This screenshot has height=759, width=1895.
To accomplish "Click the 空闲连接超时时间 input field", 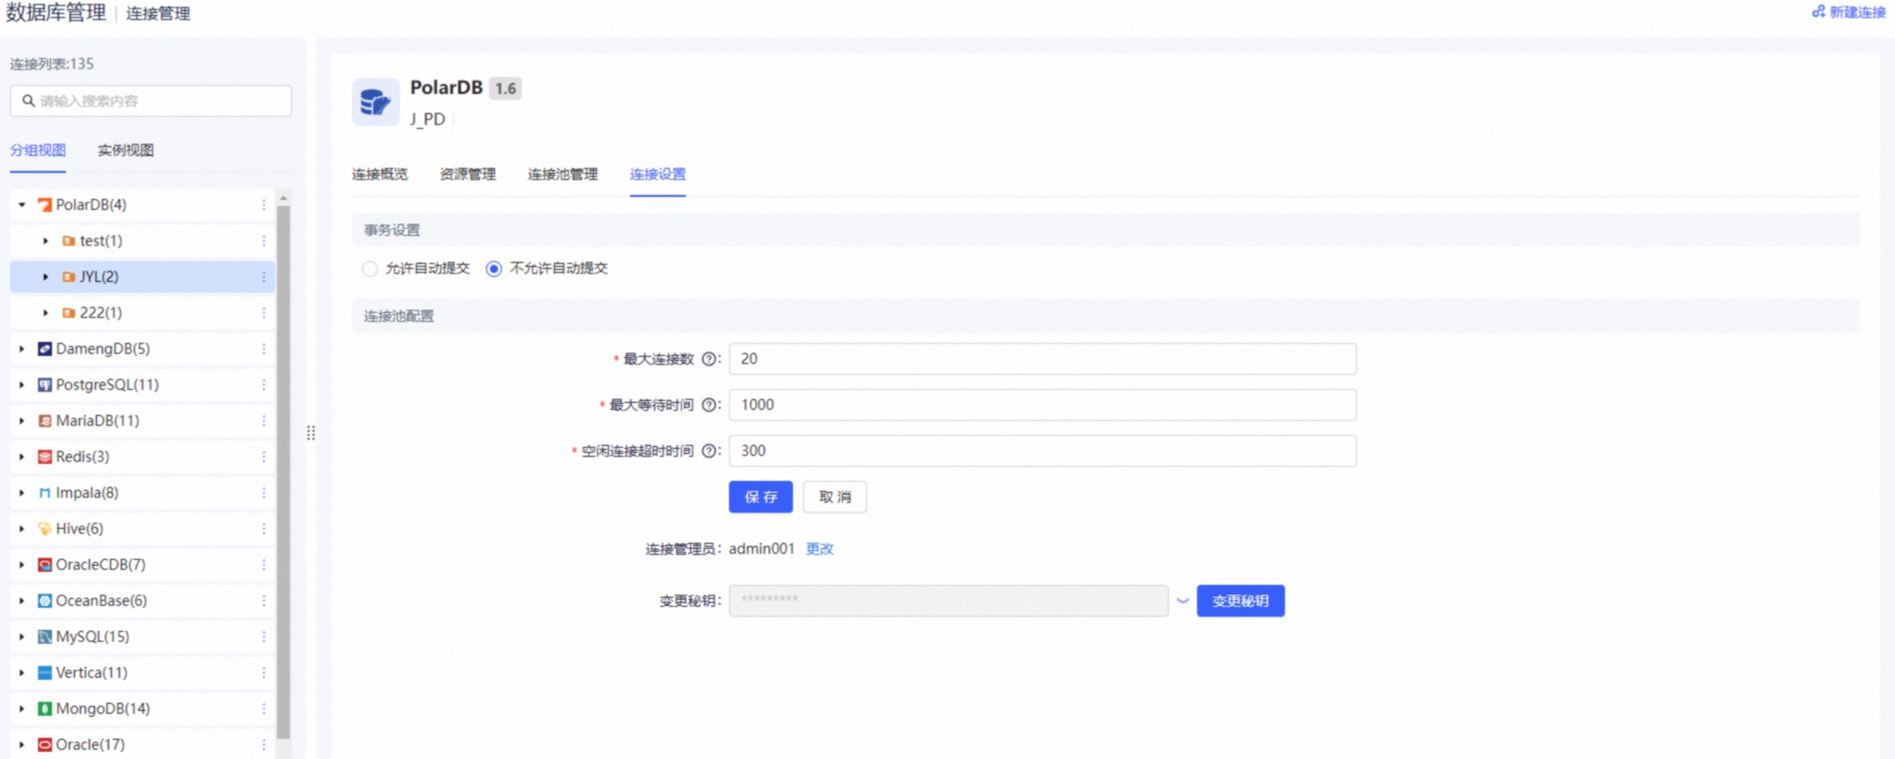I will [x=1043, y=451].
